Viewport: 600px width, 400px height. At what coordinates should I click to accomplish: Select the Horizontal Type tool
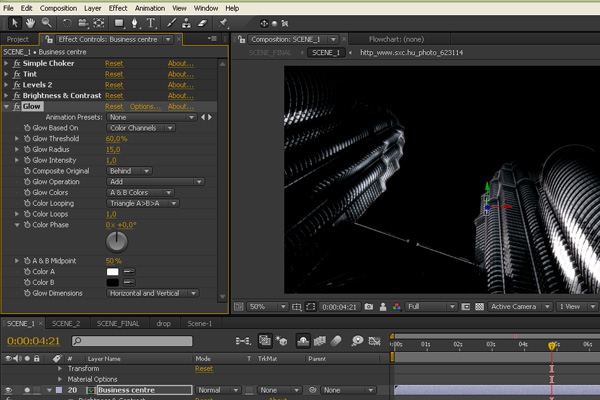click(151, 23)
